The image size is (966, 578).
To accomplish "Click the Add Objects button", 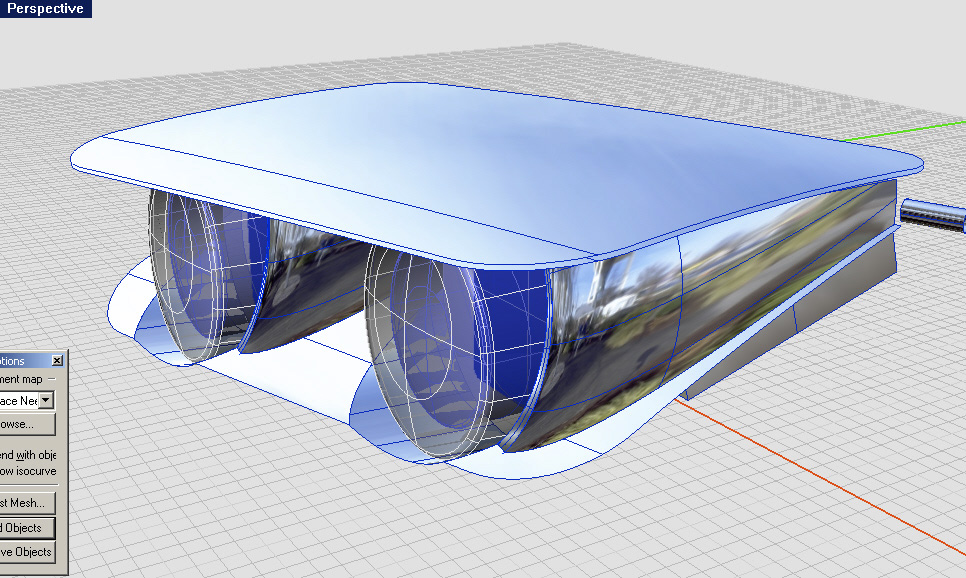I will point(27,527).
